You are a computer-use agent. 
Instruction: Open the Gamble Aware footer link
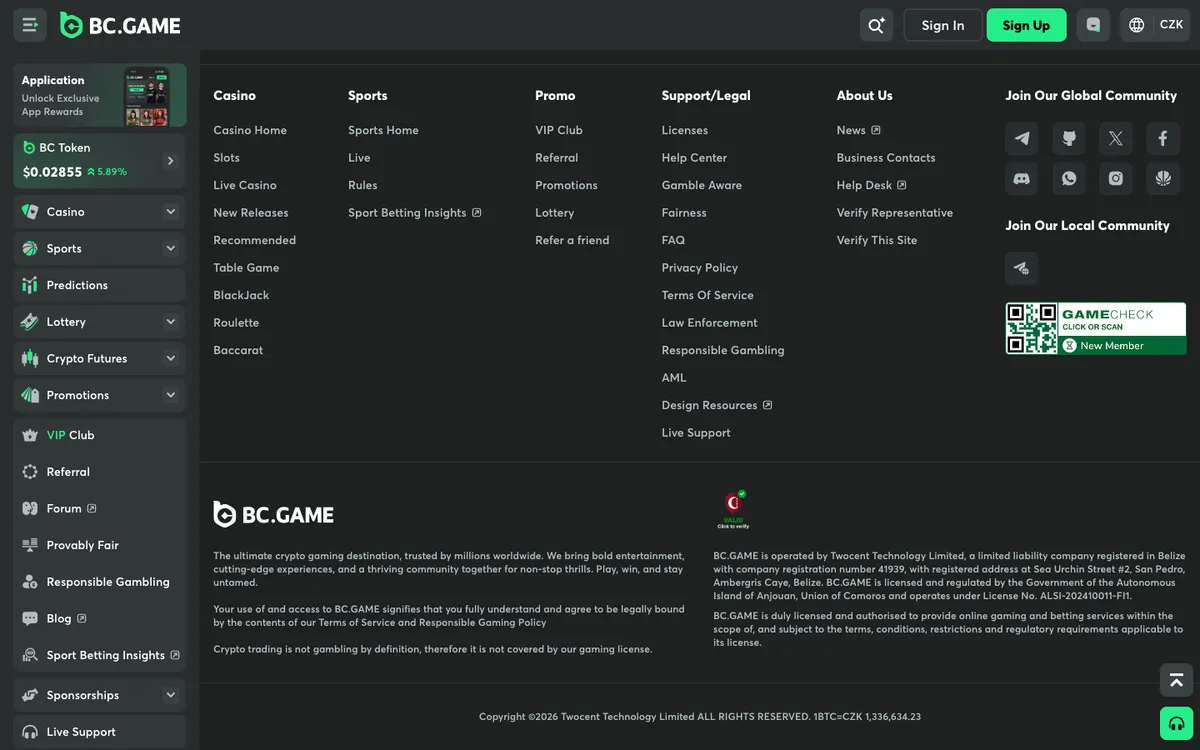point(702,185)
